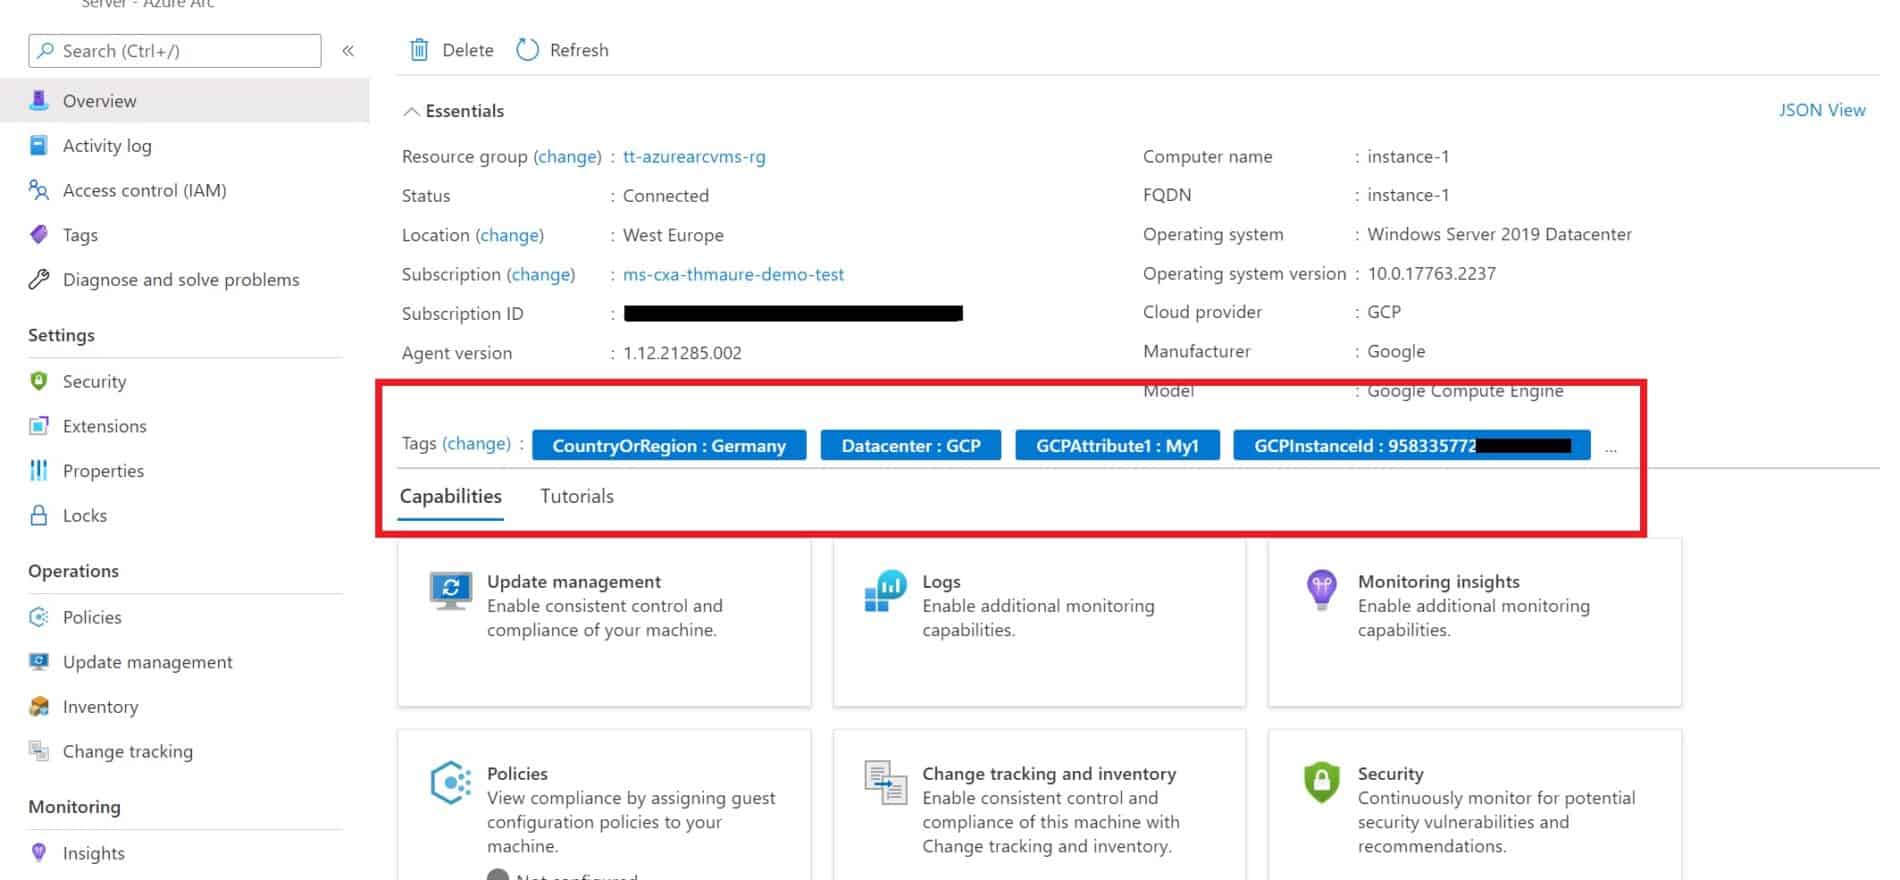Open the Diagnose and solve problems wrench icon
This screenshot has width=1900, height=880.
point(39,279)
